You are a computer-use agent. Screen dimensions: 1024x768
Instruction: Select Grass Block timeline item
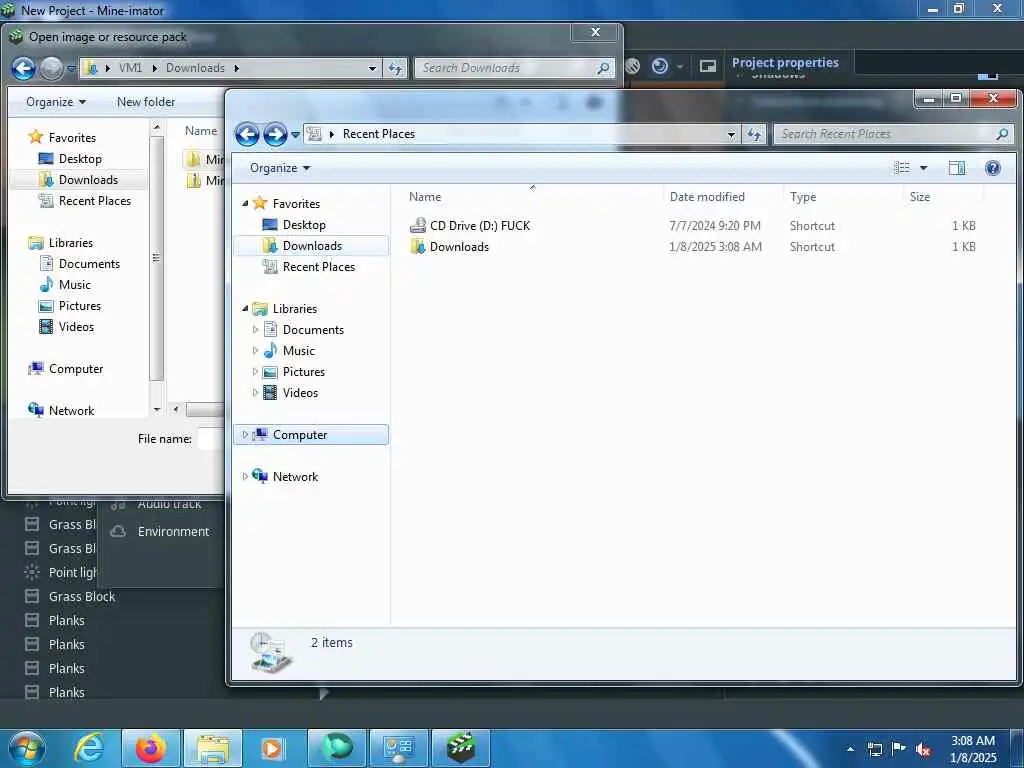tap(71, 596)
